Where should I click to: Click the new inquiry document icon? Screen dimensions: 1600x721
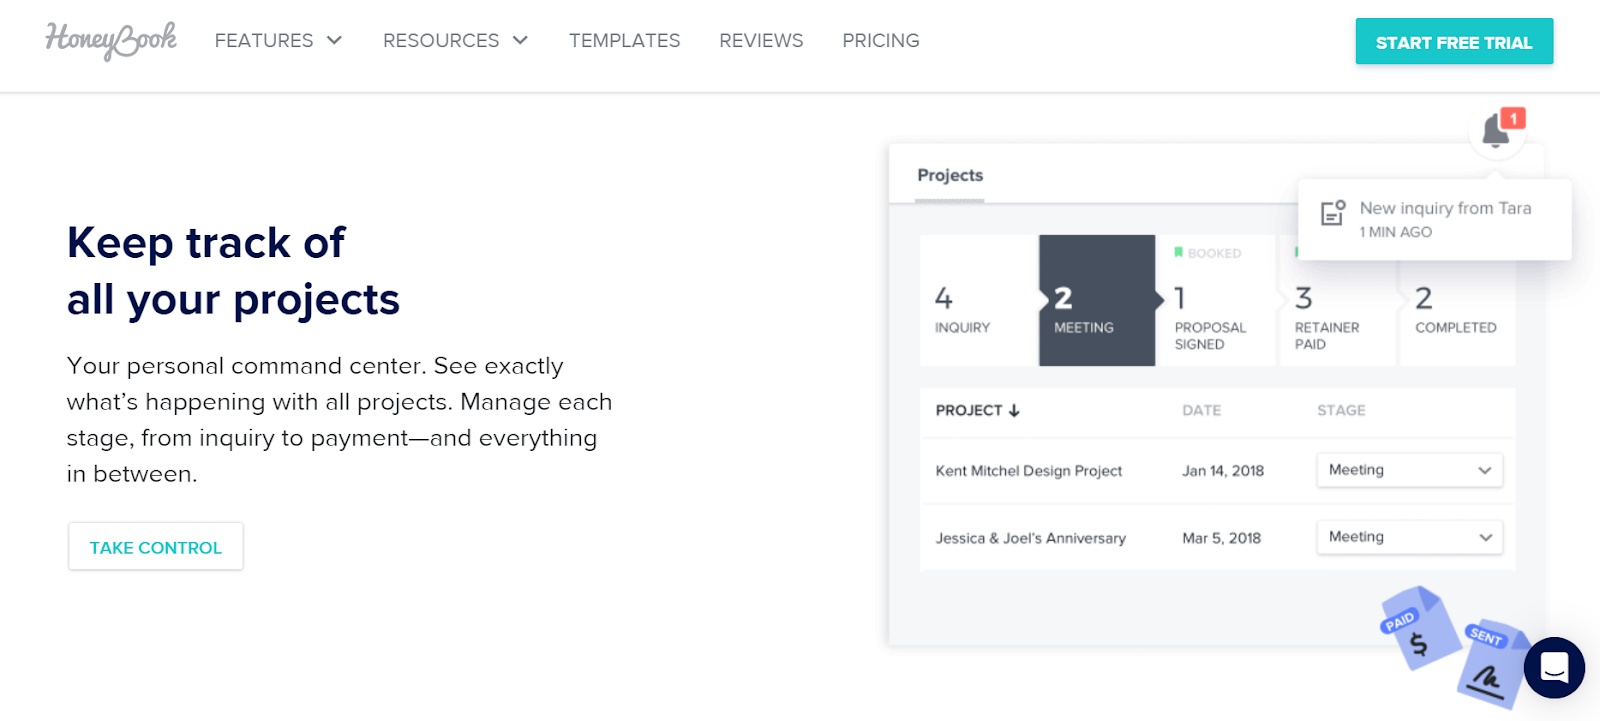click(x=1333, y=212)
